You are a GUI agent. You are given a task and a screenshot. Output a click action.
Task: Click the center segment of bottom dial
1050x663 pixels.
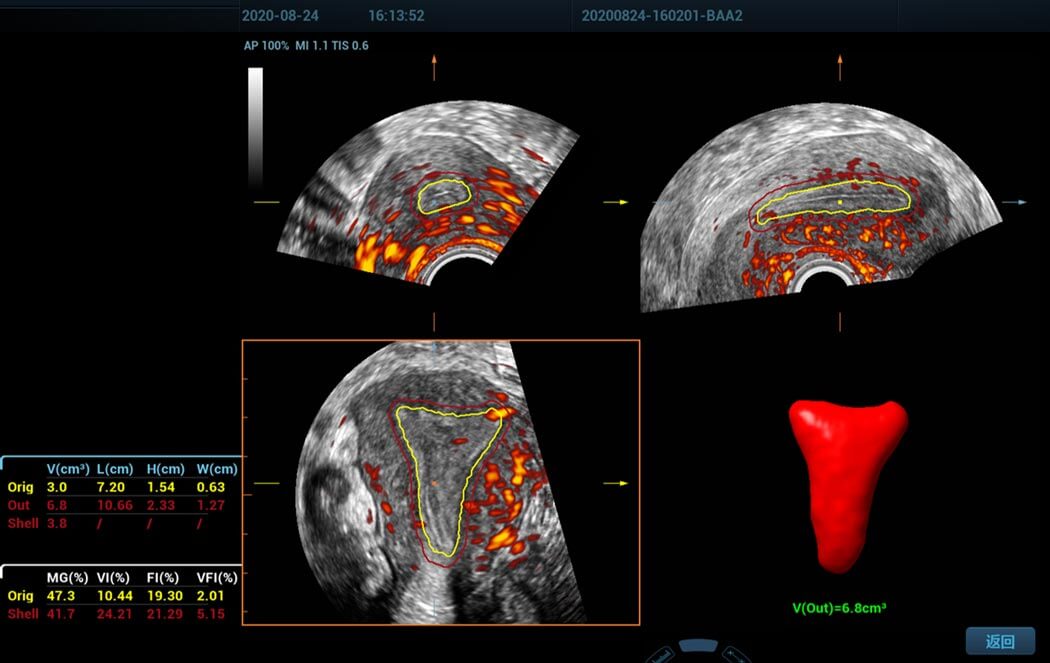click(x=698, y=646)
